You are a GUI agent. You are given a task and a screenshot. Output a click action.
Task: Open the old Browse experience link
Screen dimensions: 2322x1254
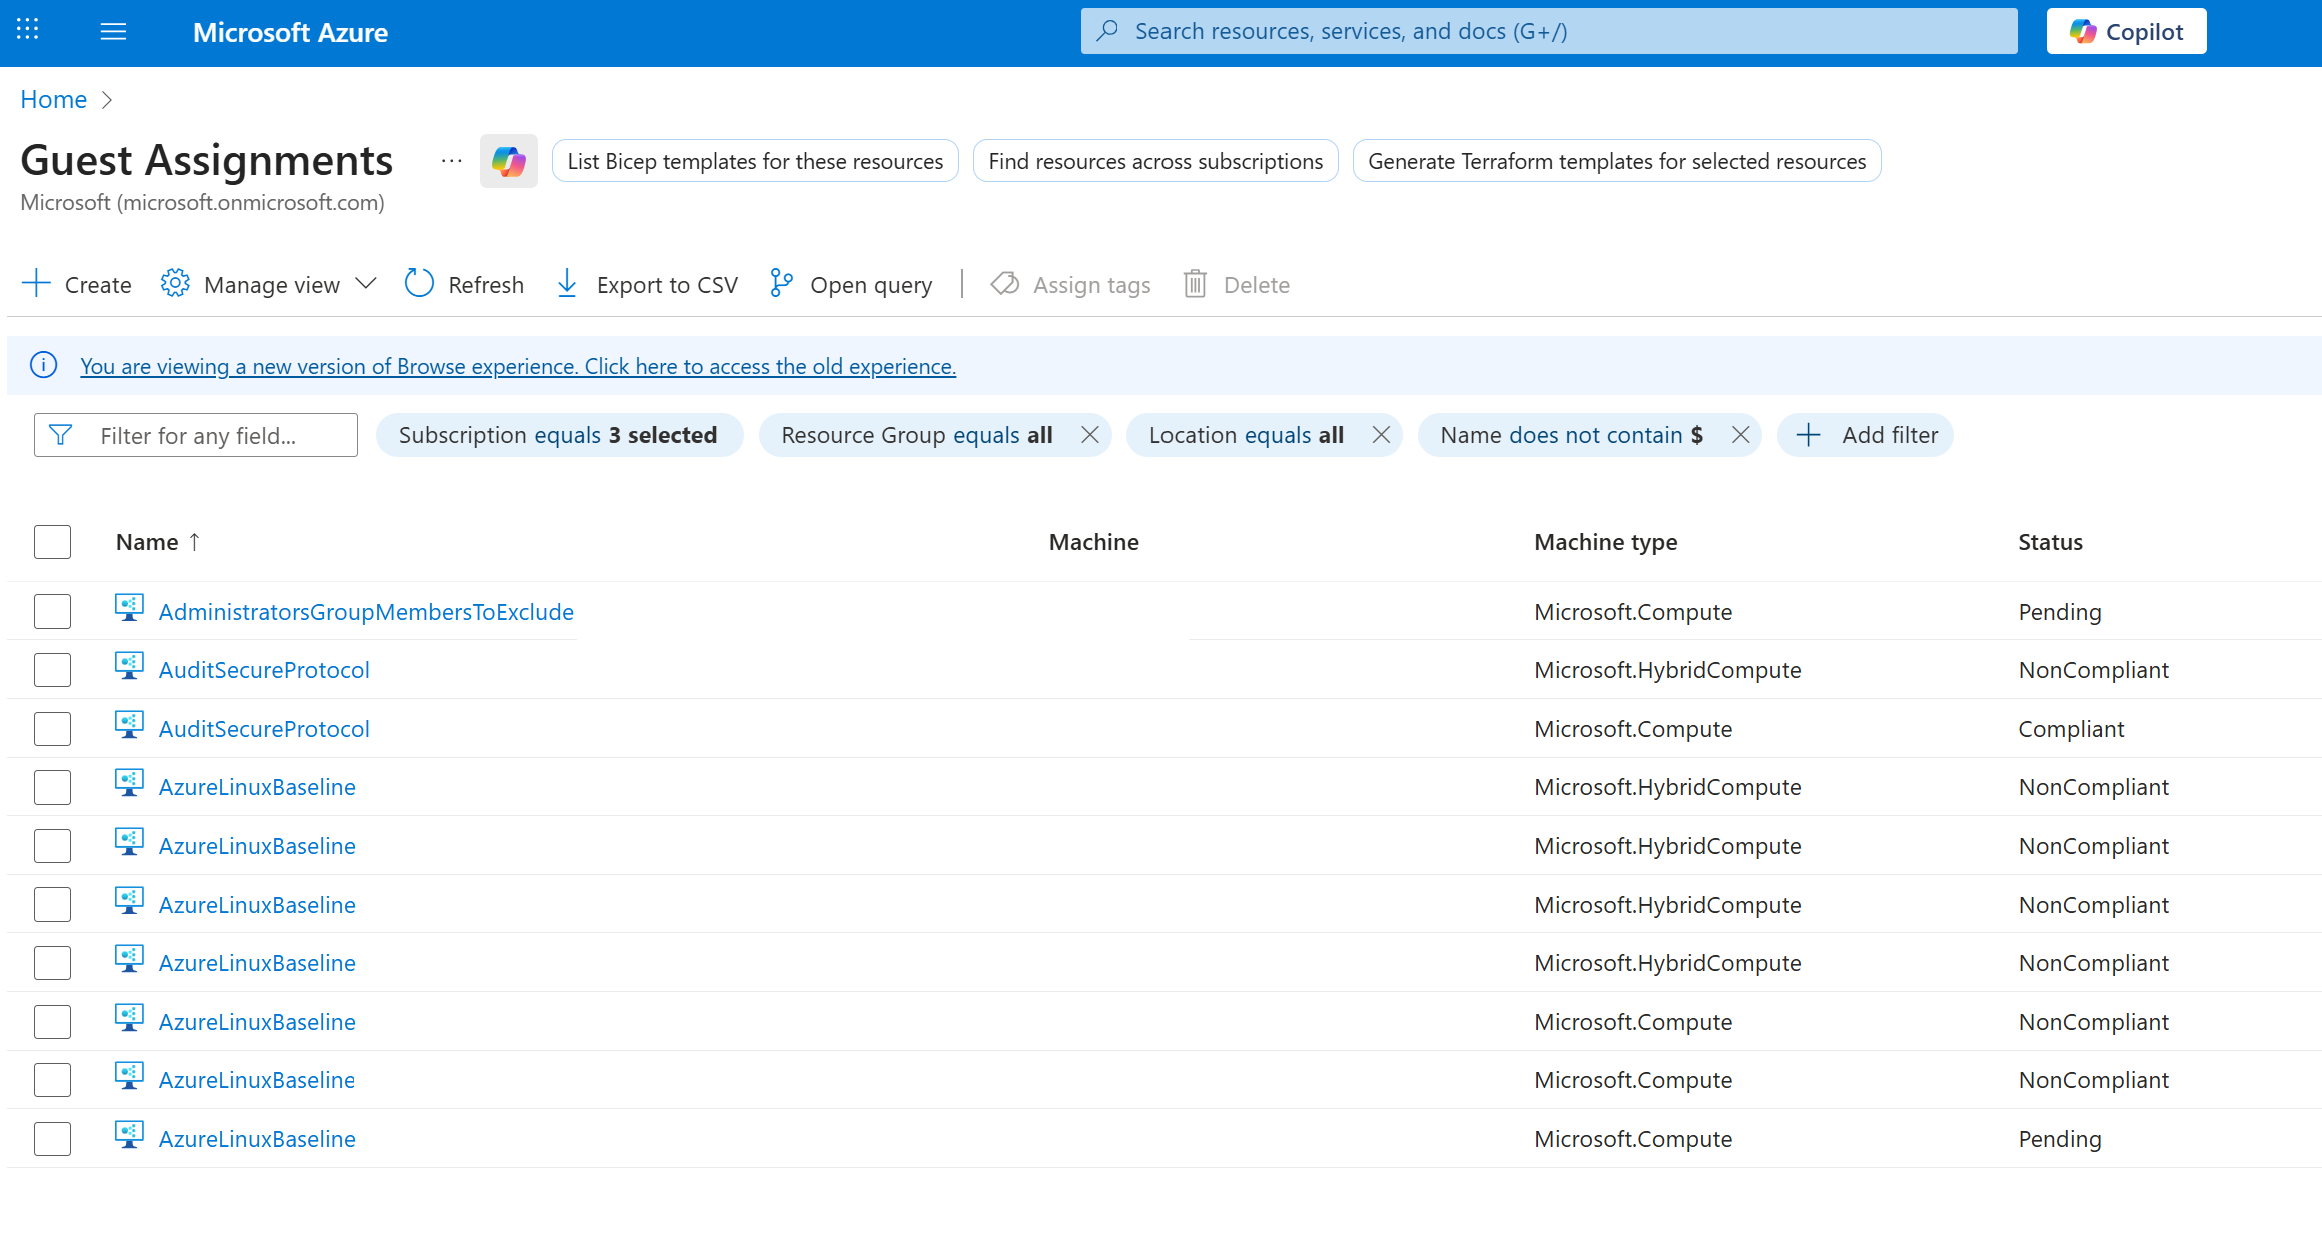[518, 366]
